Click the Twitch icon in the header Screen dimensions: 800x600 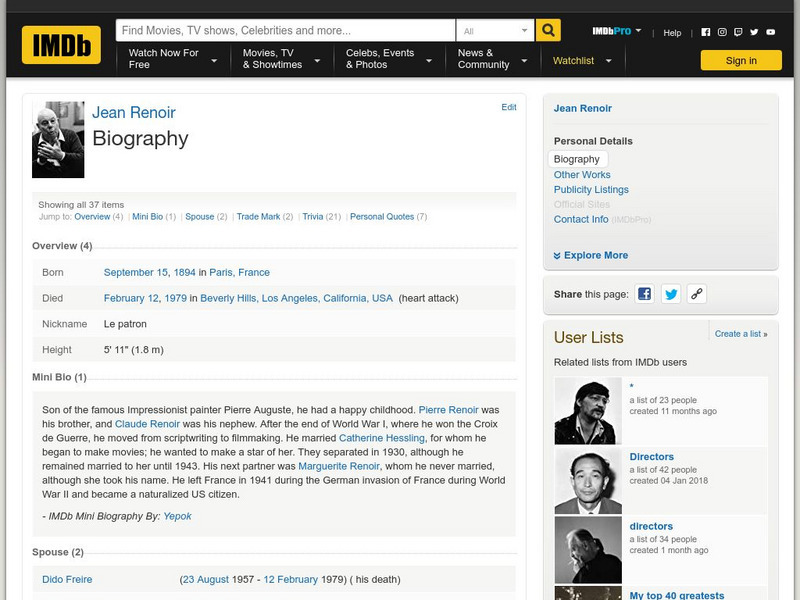point(739,31)
